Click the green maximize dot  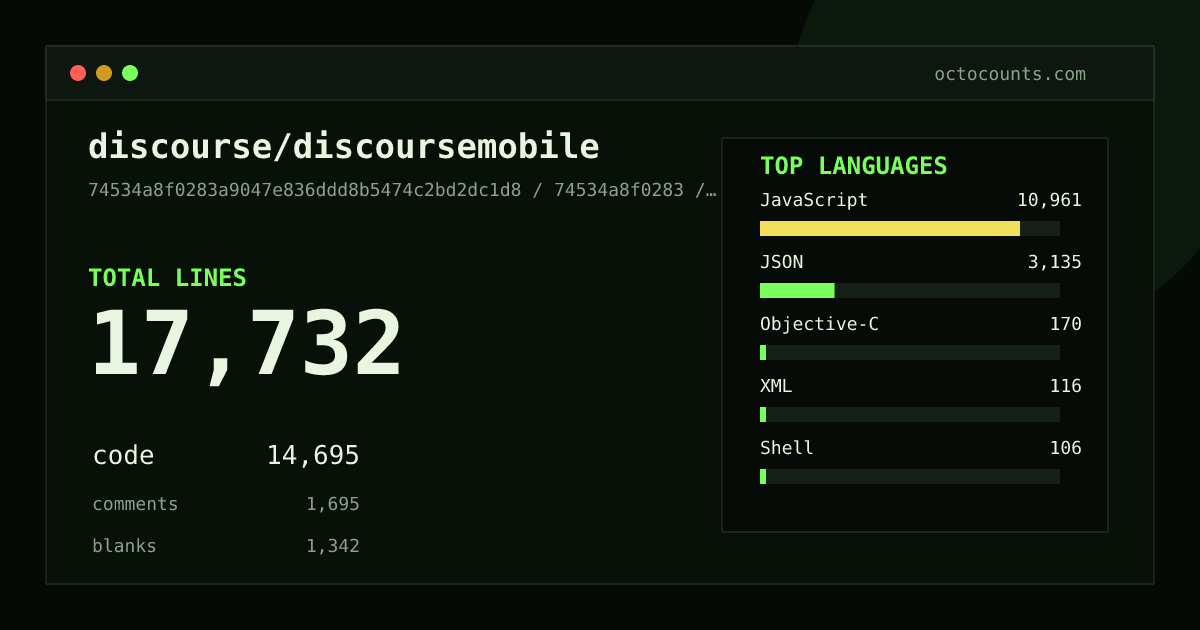[x=130, y=73]
